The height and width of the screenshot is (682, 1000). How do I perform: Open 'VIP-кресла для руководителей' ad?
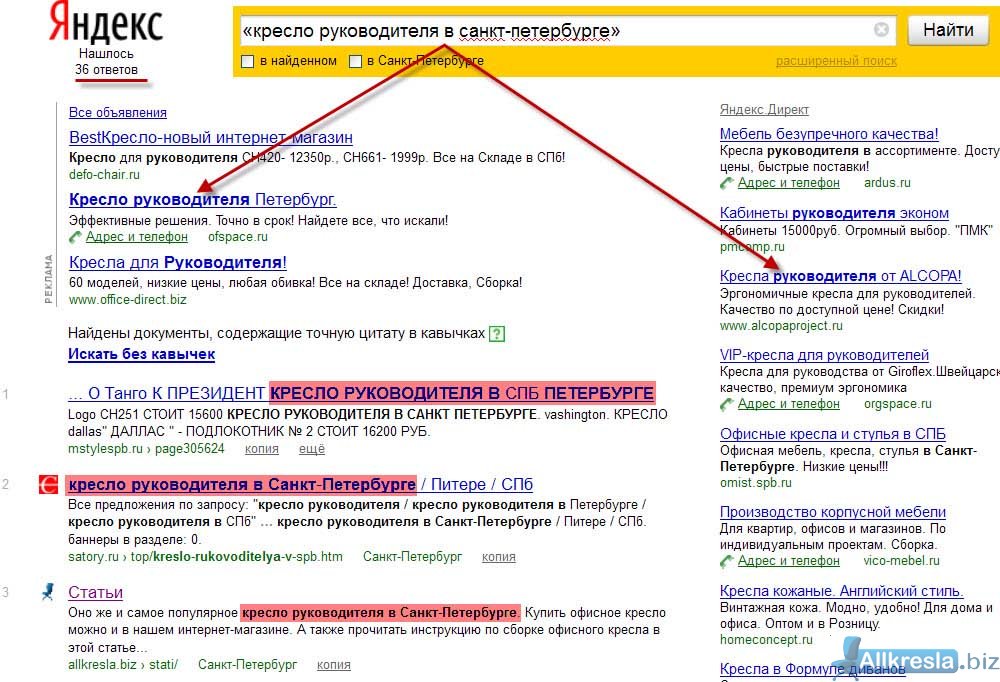[x=825, y=355]
